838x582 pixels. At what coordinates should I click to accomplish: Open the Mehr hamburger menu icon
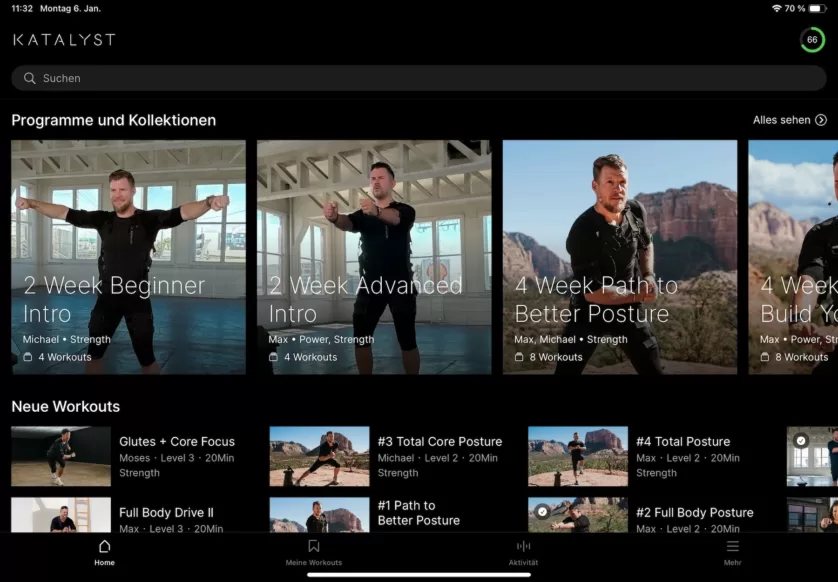click(x=732, y=546)
